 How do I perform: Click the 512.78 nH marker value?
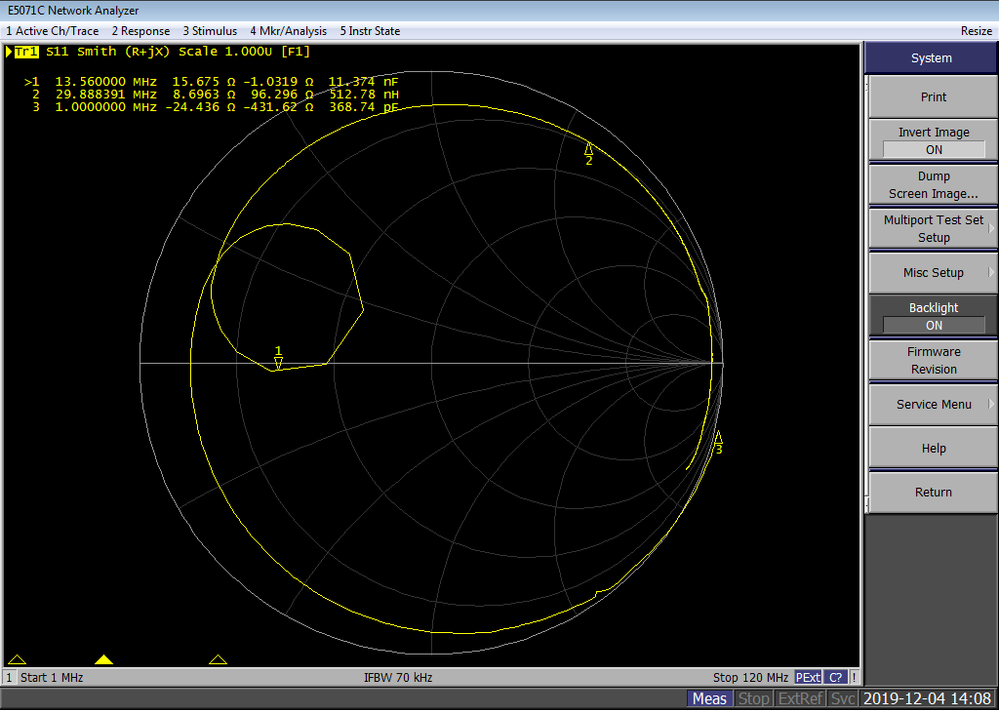pyautogui.click(x=364, y=94)
